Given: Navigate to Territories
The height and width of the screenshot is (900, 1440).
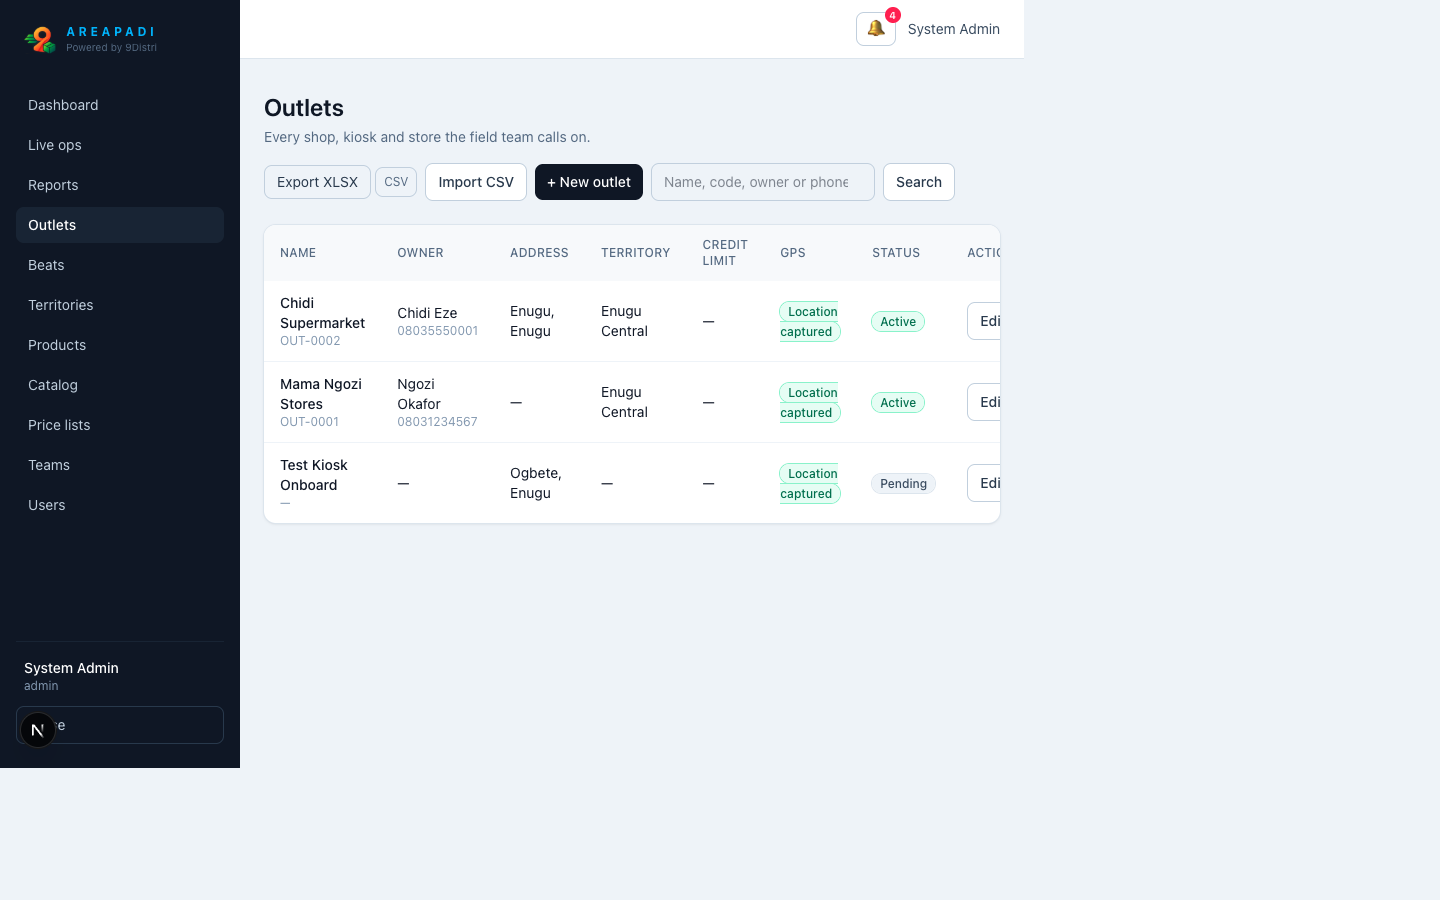Looking at the screenshot, I should click(120, 305).
